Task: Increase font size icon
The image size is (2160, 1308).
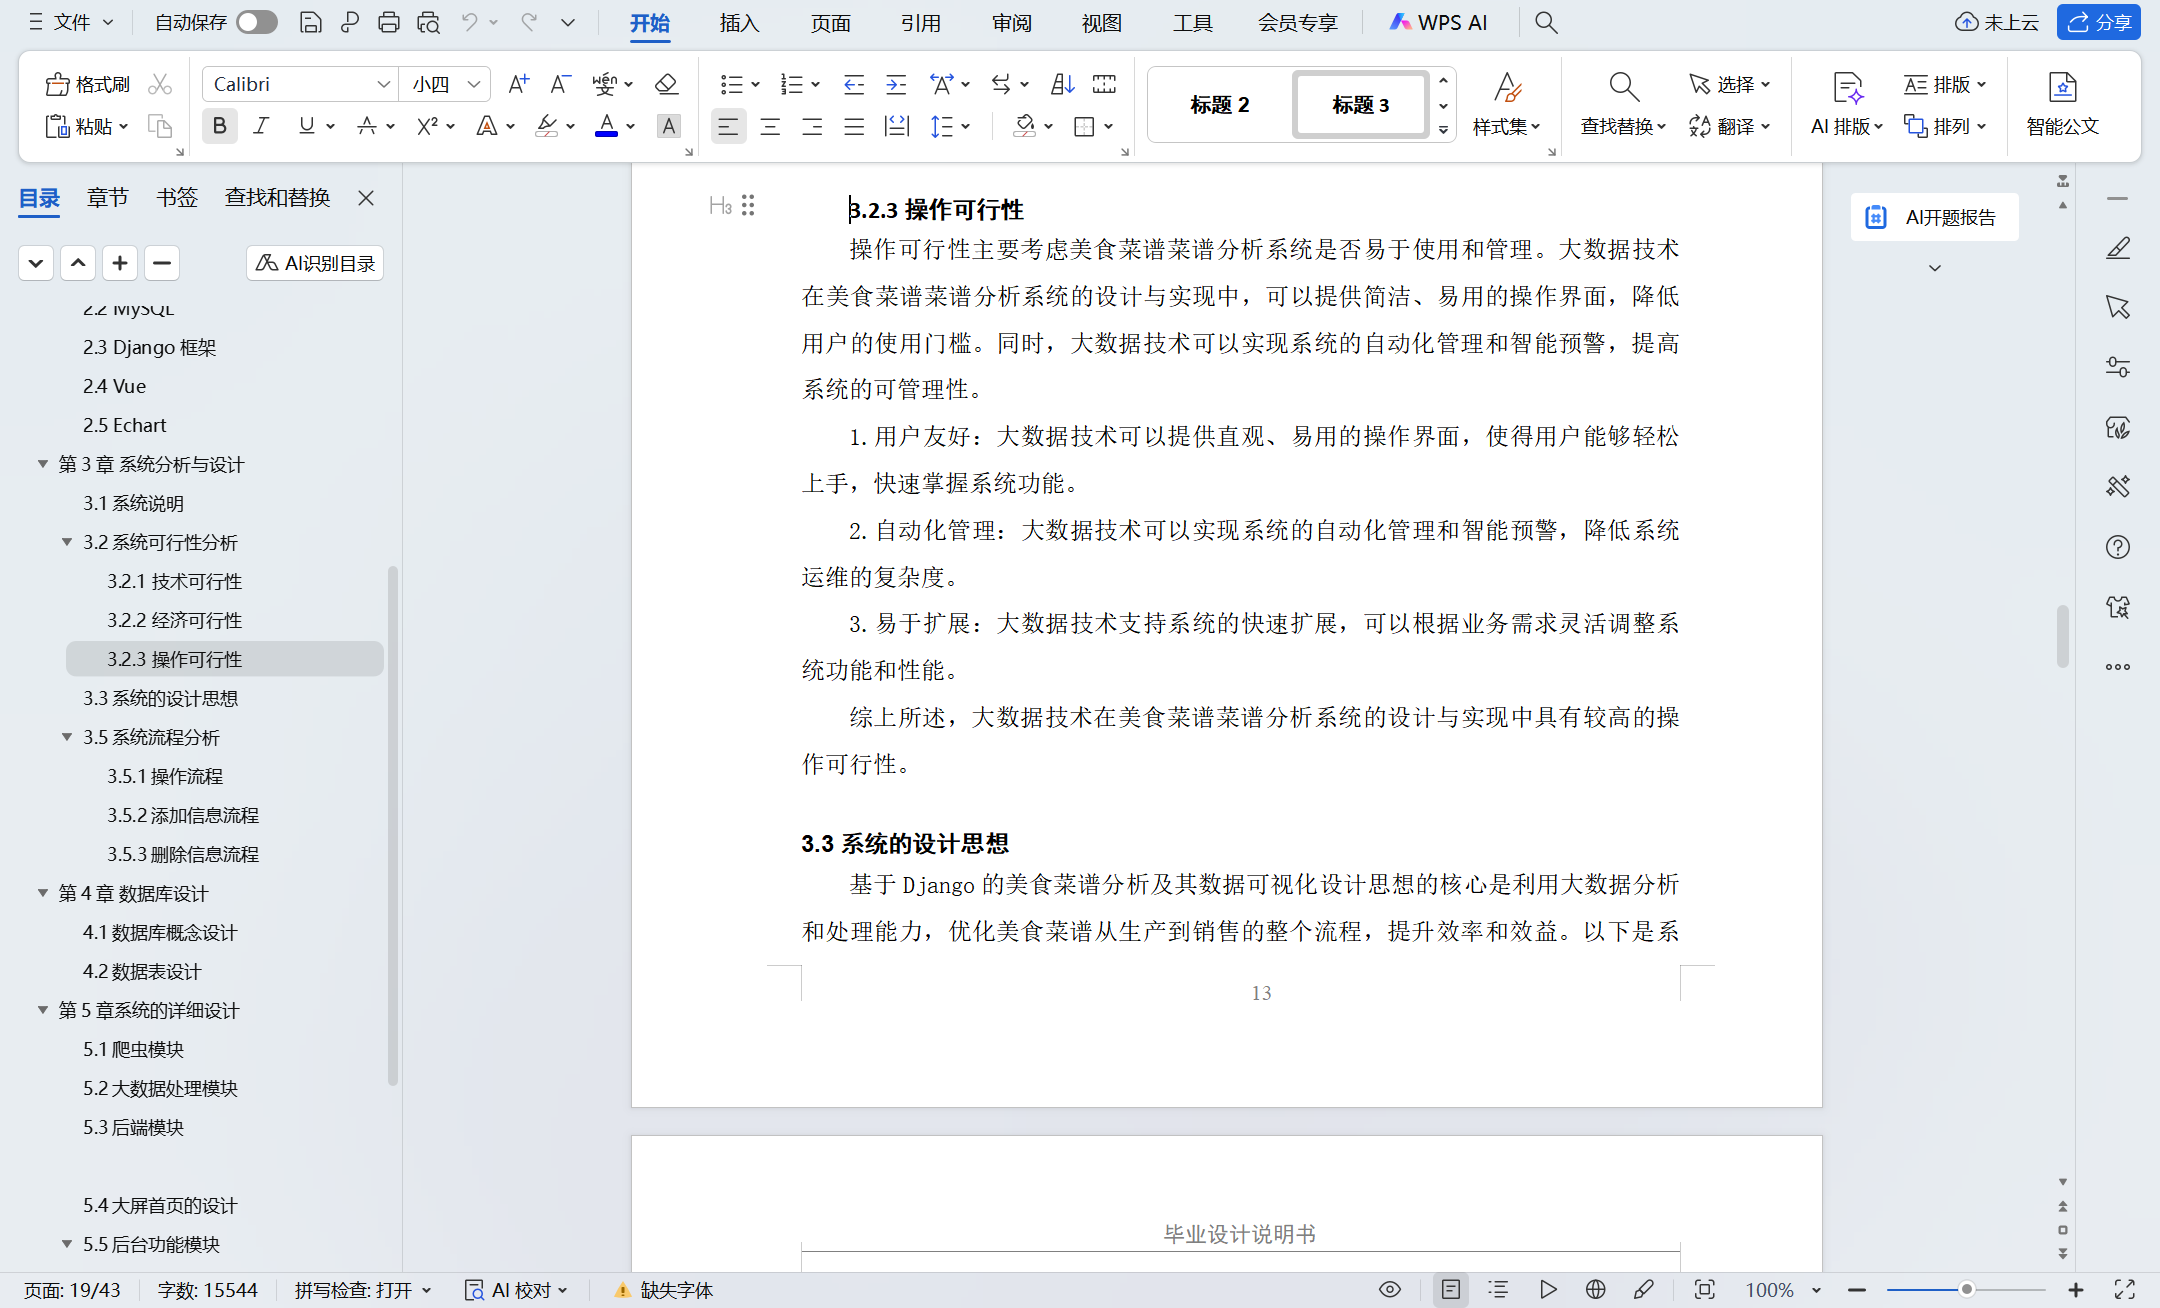Action: (x=518, y=84)
